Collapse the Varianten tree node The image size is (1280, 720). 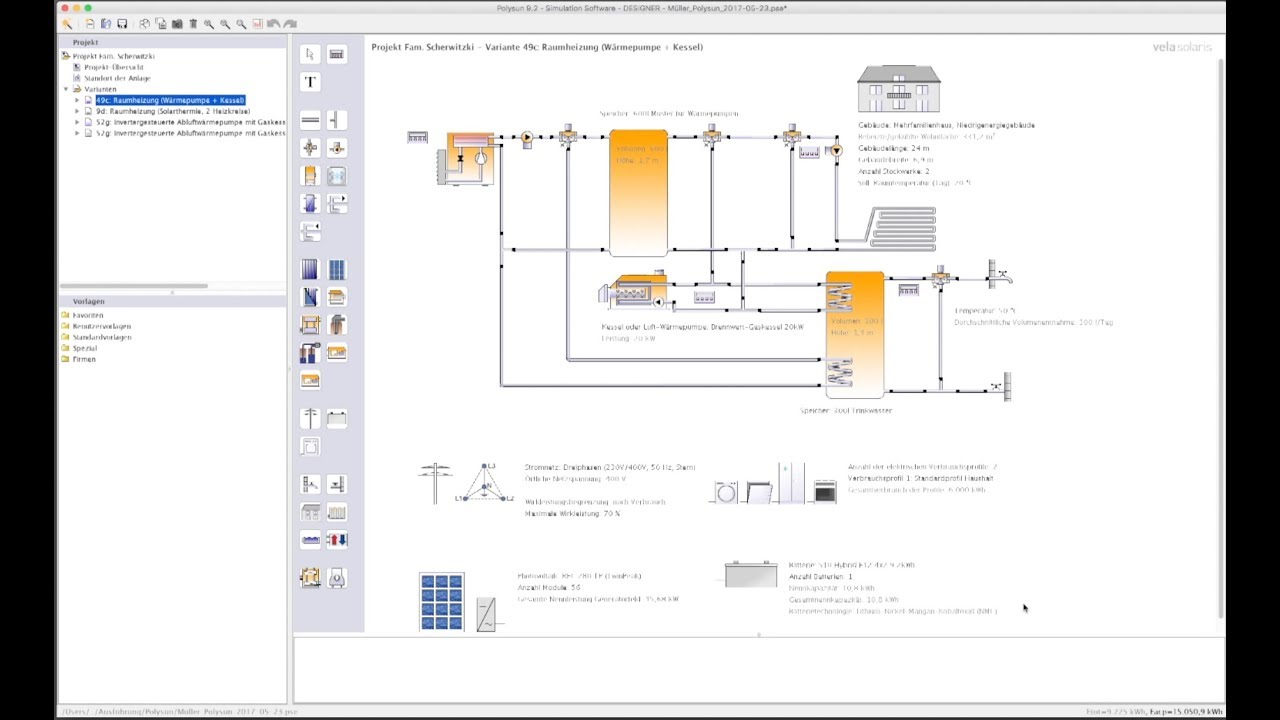pos(66,89)
